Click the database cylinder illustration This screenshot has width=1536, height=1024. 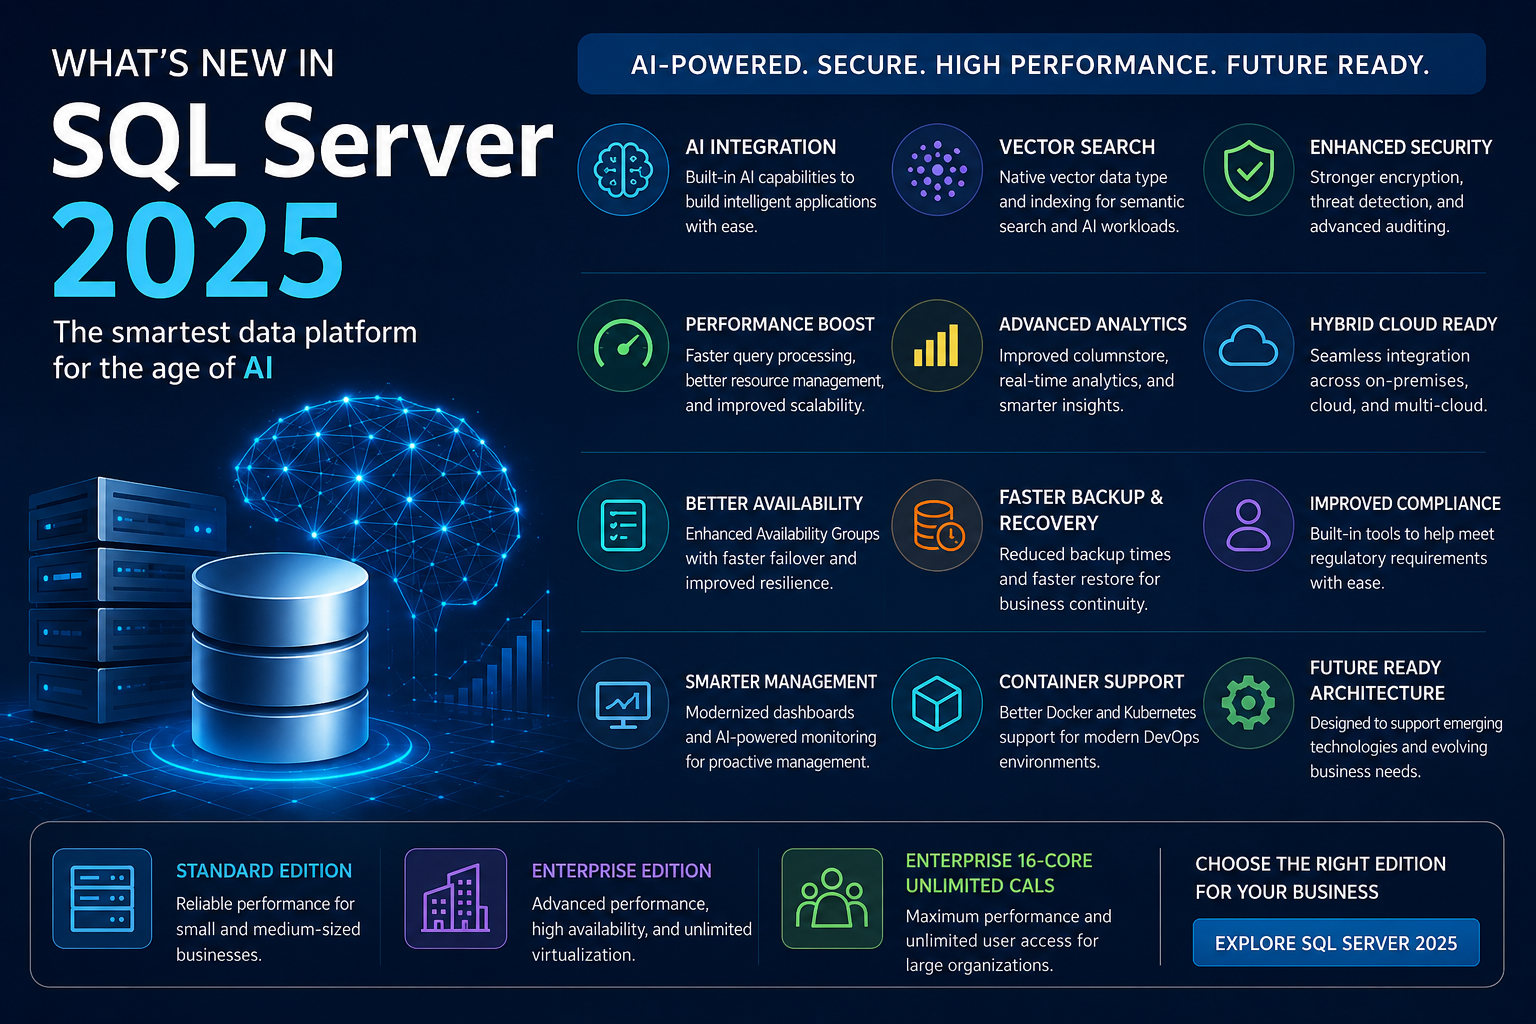280,657
